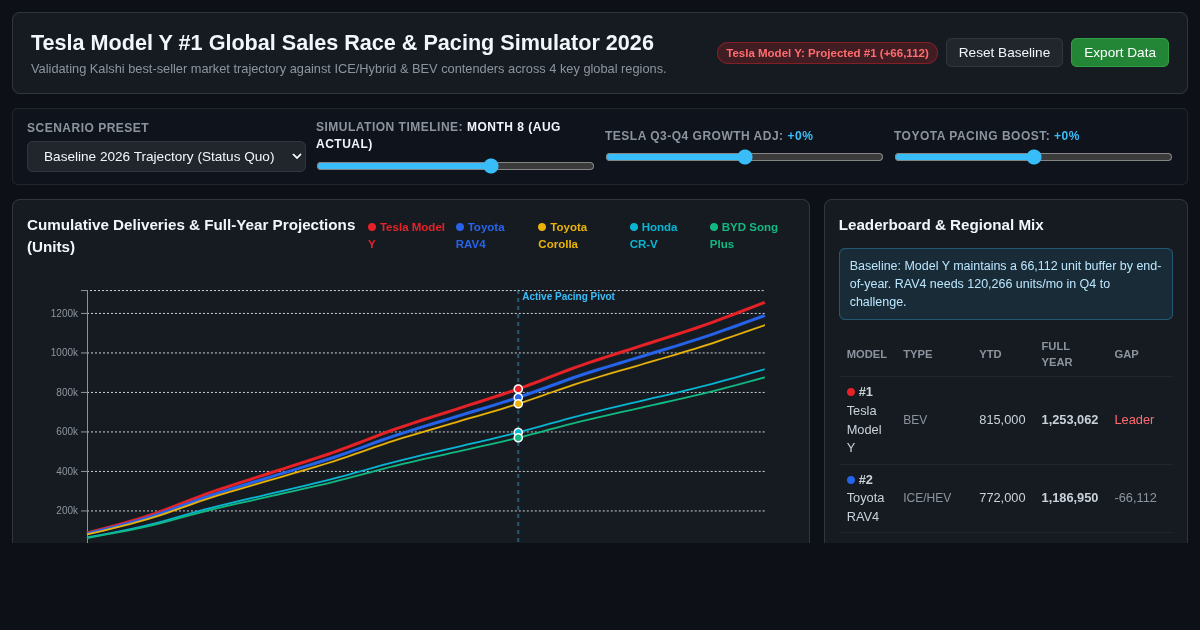Select the #1 Tesla Model Y row name

(864, 420)
